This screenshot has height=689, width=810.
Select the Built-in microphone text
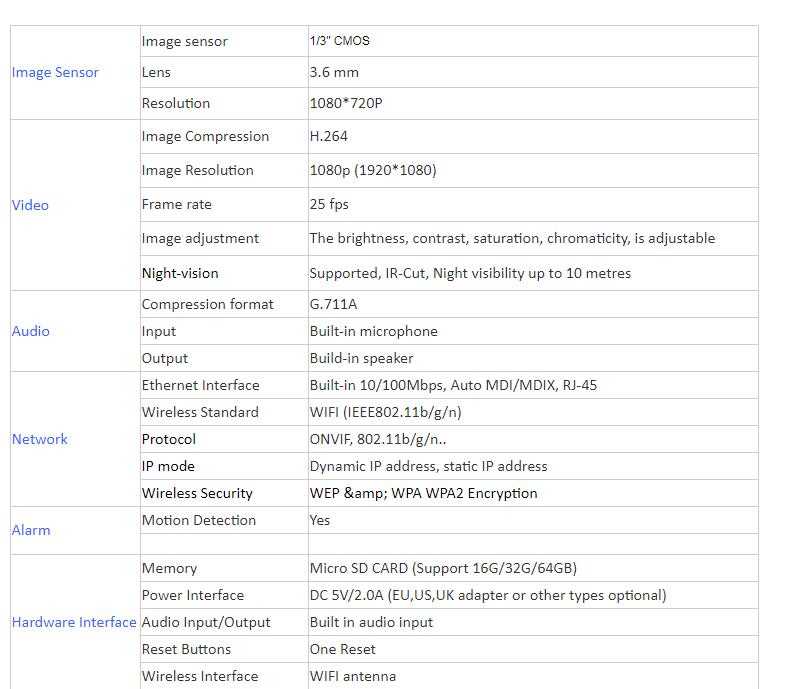(373, 331)
